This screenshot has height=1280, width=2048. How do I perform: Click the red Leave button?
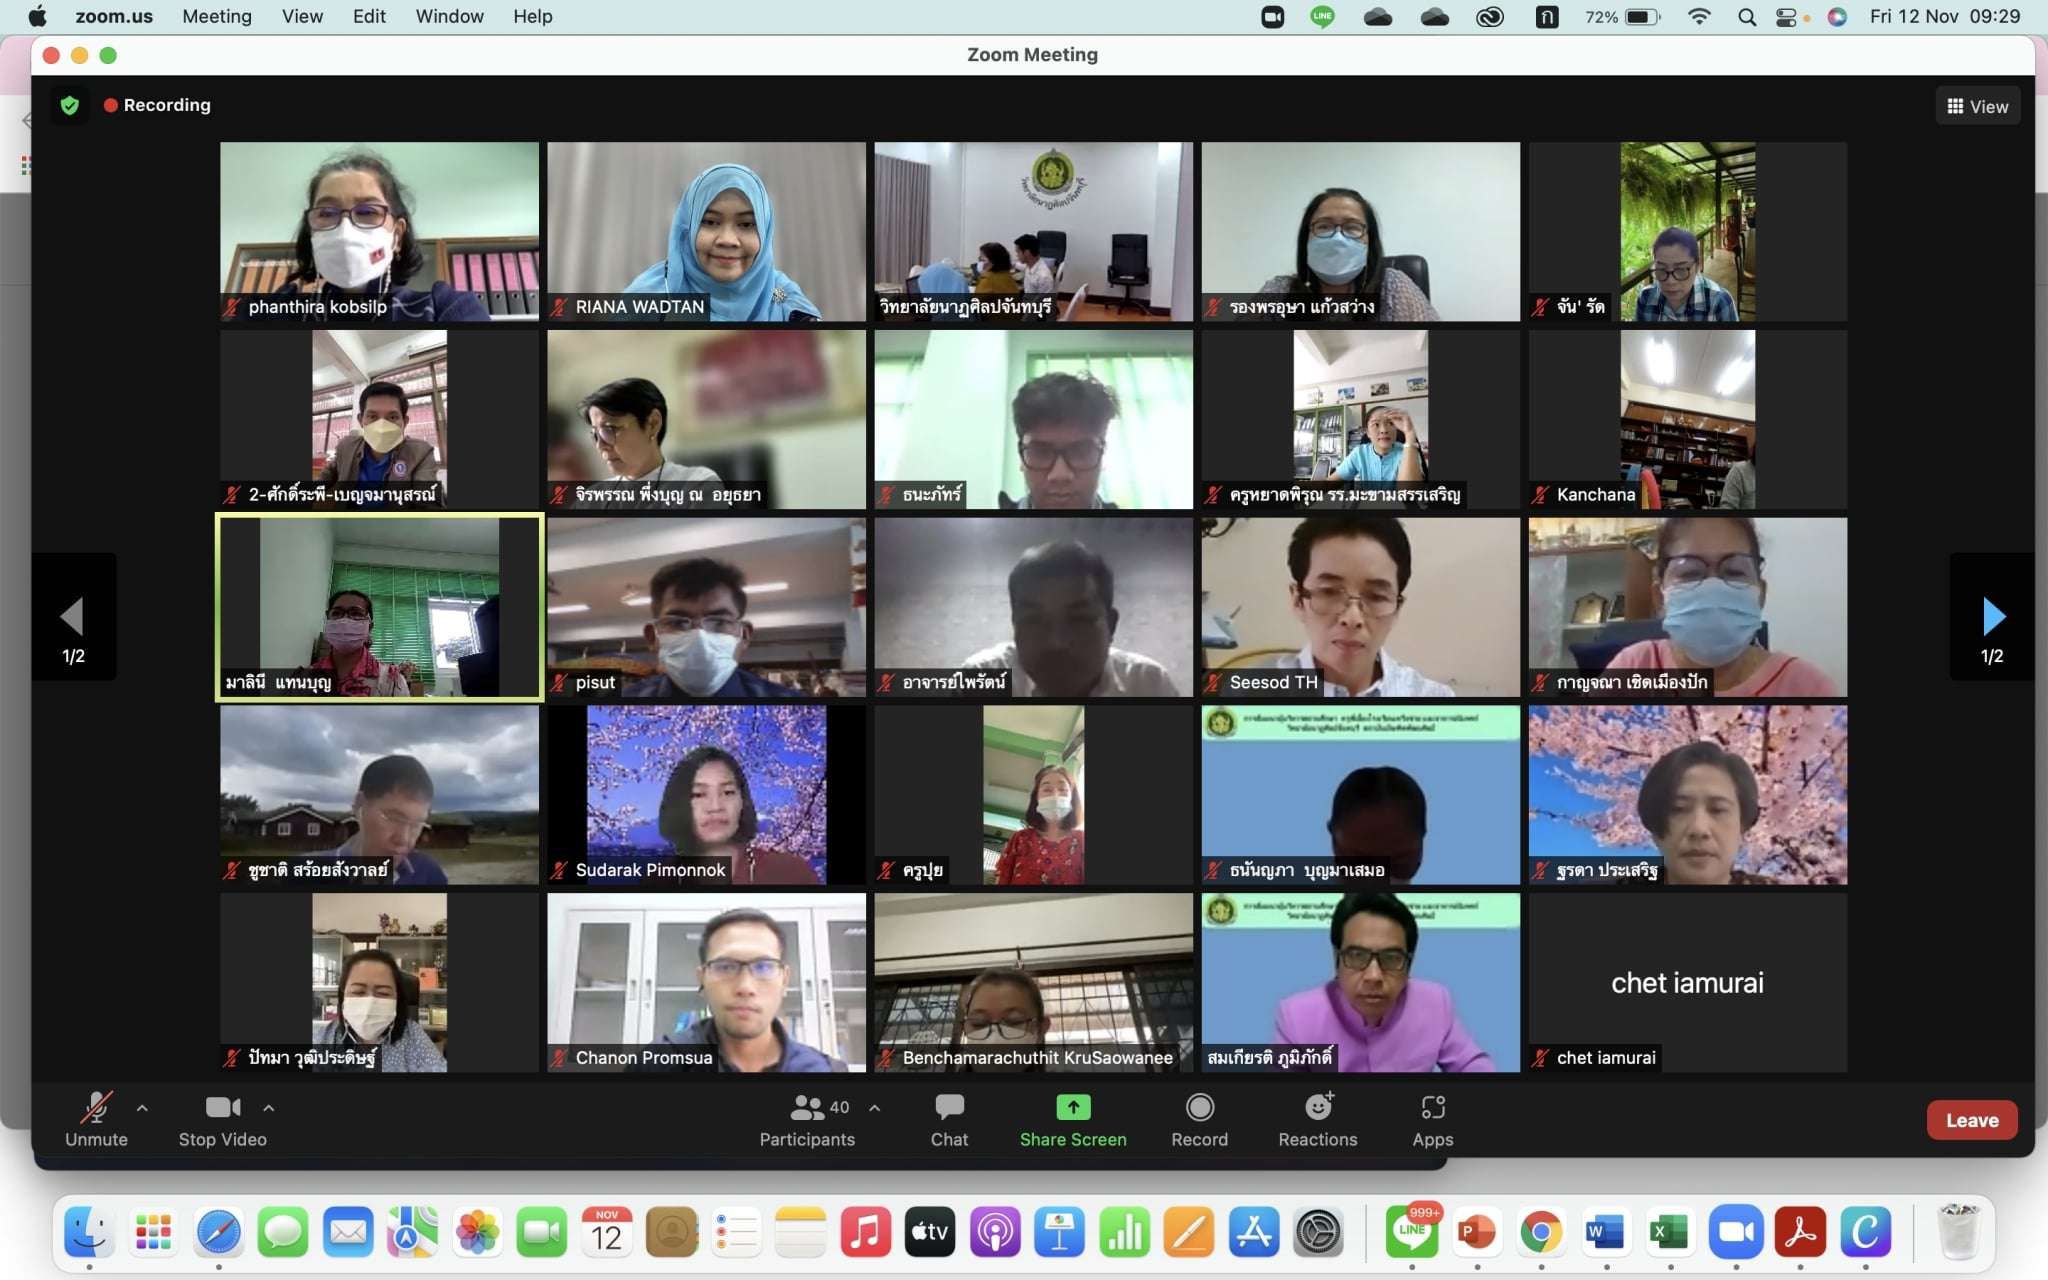point(1971,1120)
